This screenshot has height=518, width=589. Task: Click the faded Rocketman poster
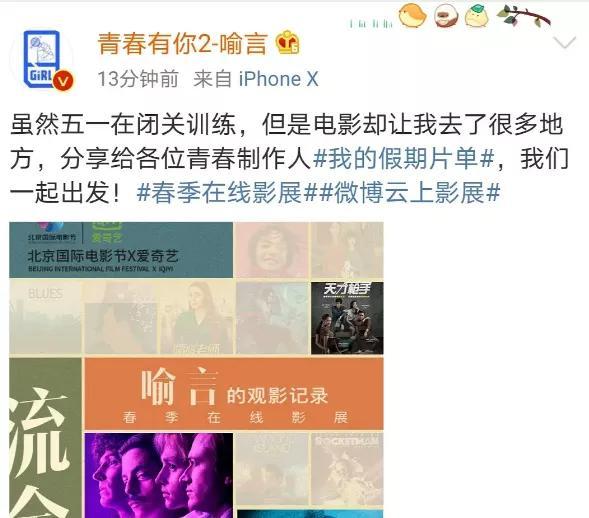point(347,469)
